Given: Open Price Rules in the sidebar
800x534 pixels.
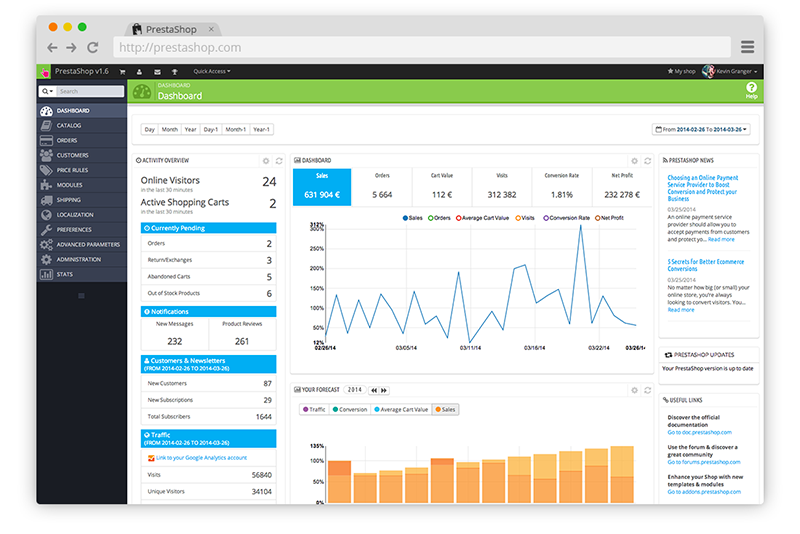Looking at the screenshot, I should click(x=82, y=170).
